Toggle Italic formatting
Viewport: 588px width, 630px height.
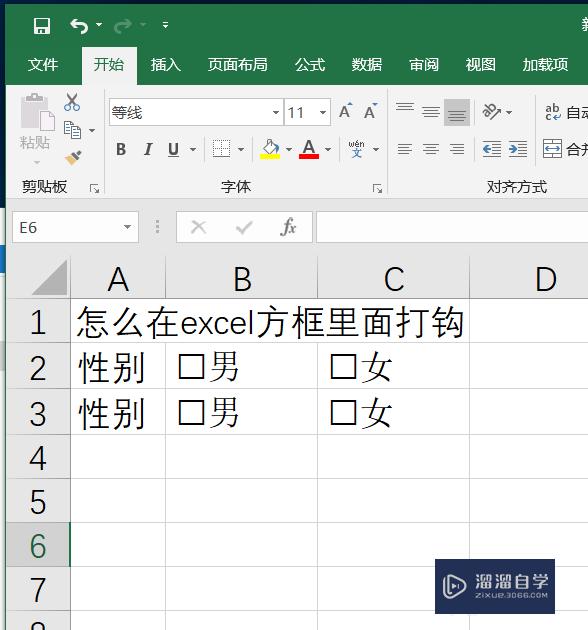click(x=148, y=149)
